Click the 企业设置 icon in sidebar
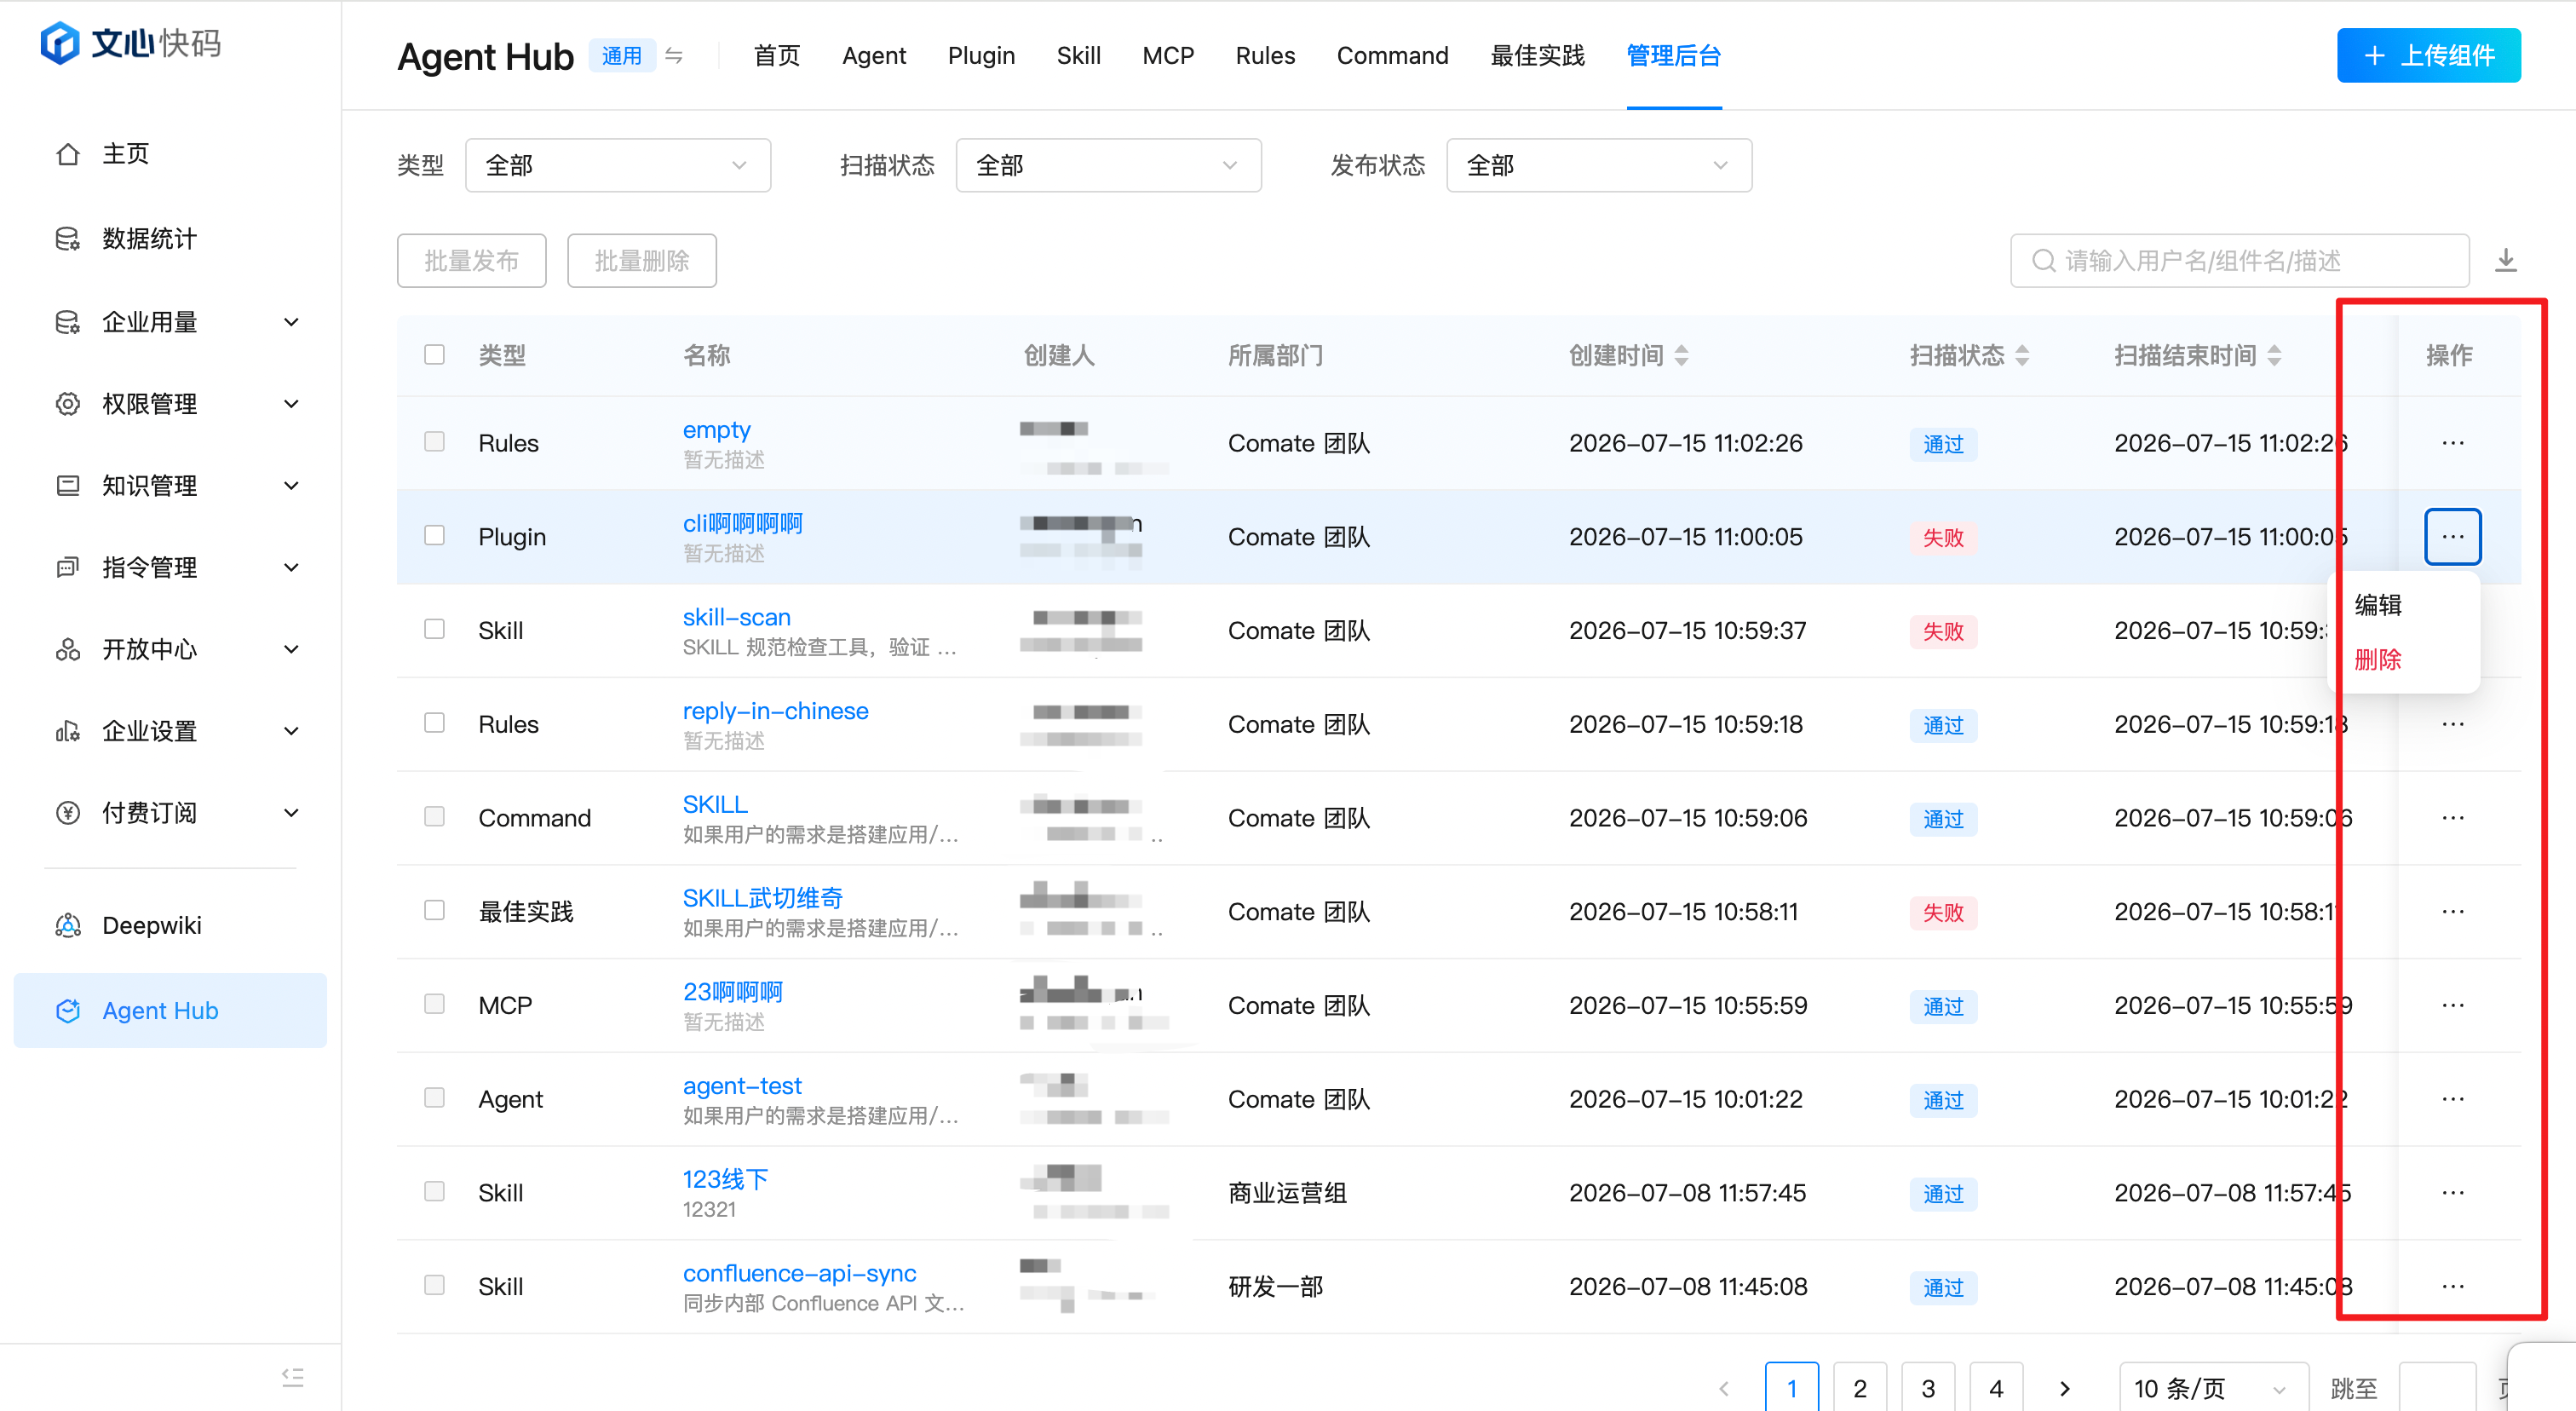This screenshot has width=2576, height=1411. (67, 732)
